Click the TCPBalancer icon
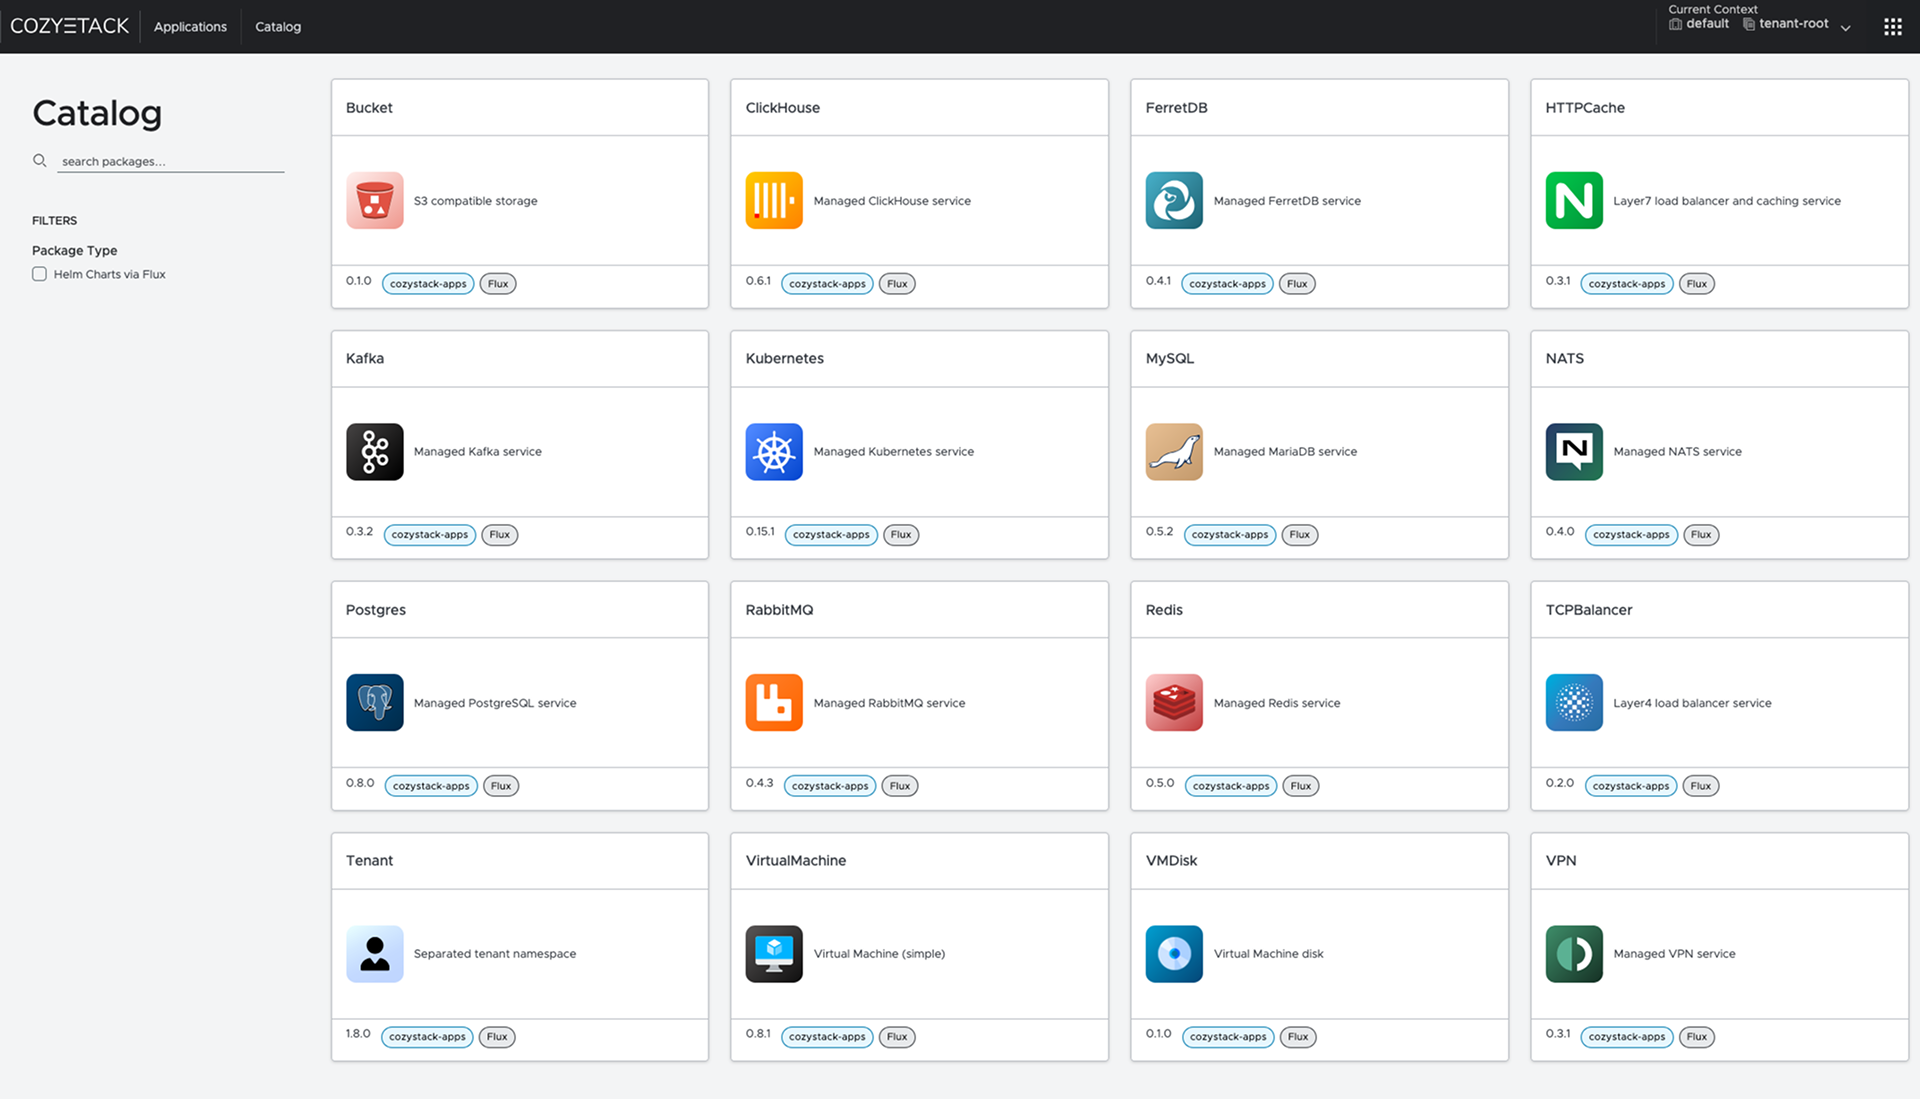Screen dimensions: 1920x1099 (x=1574, y=703)
